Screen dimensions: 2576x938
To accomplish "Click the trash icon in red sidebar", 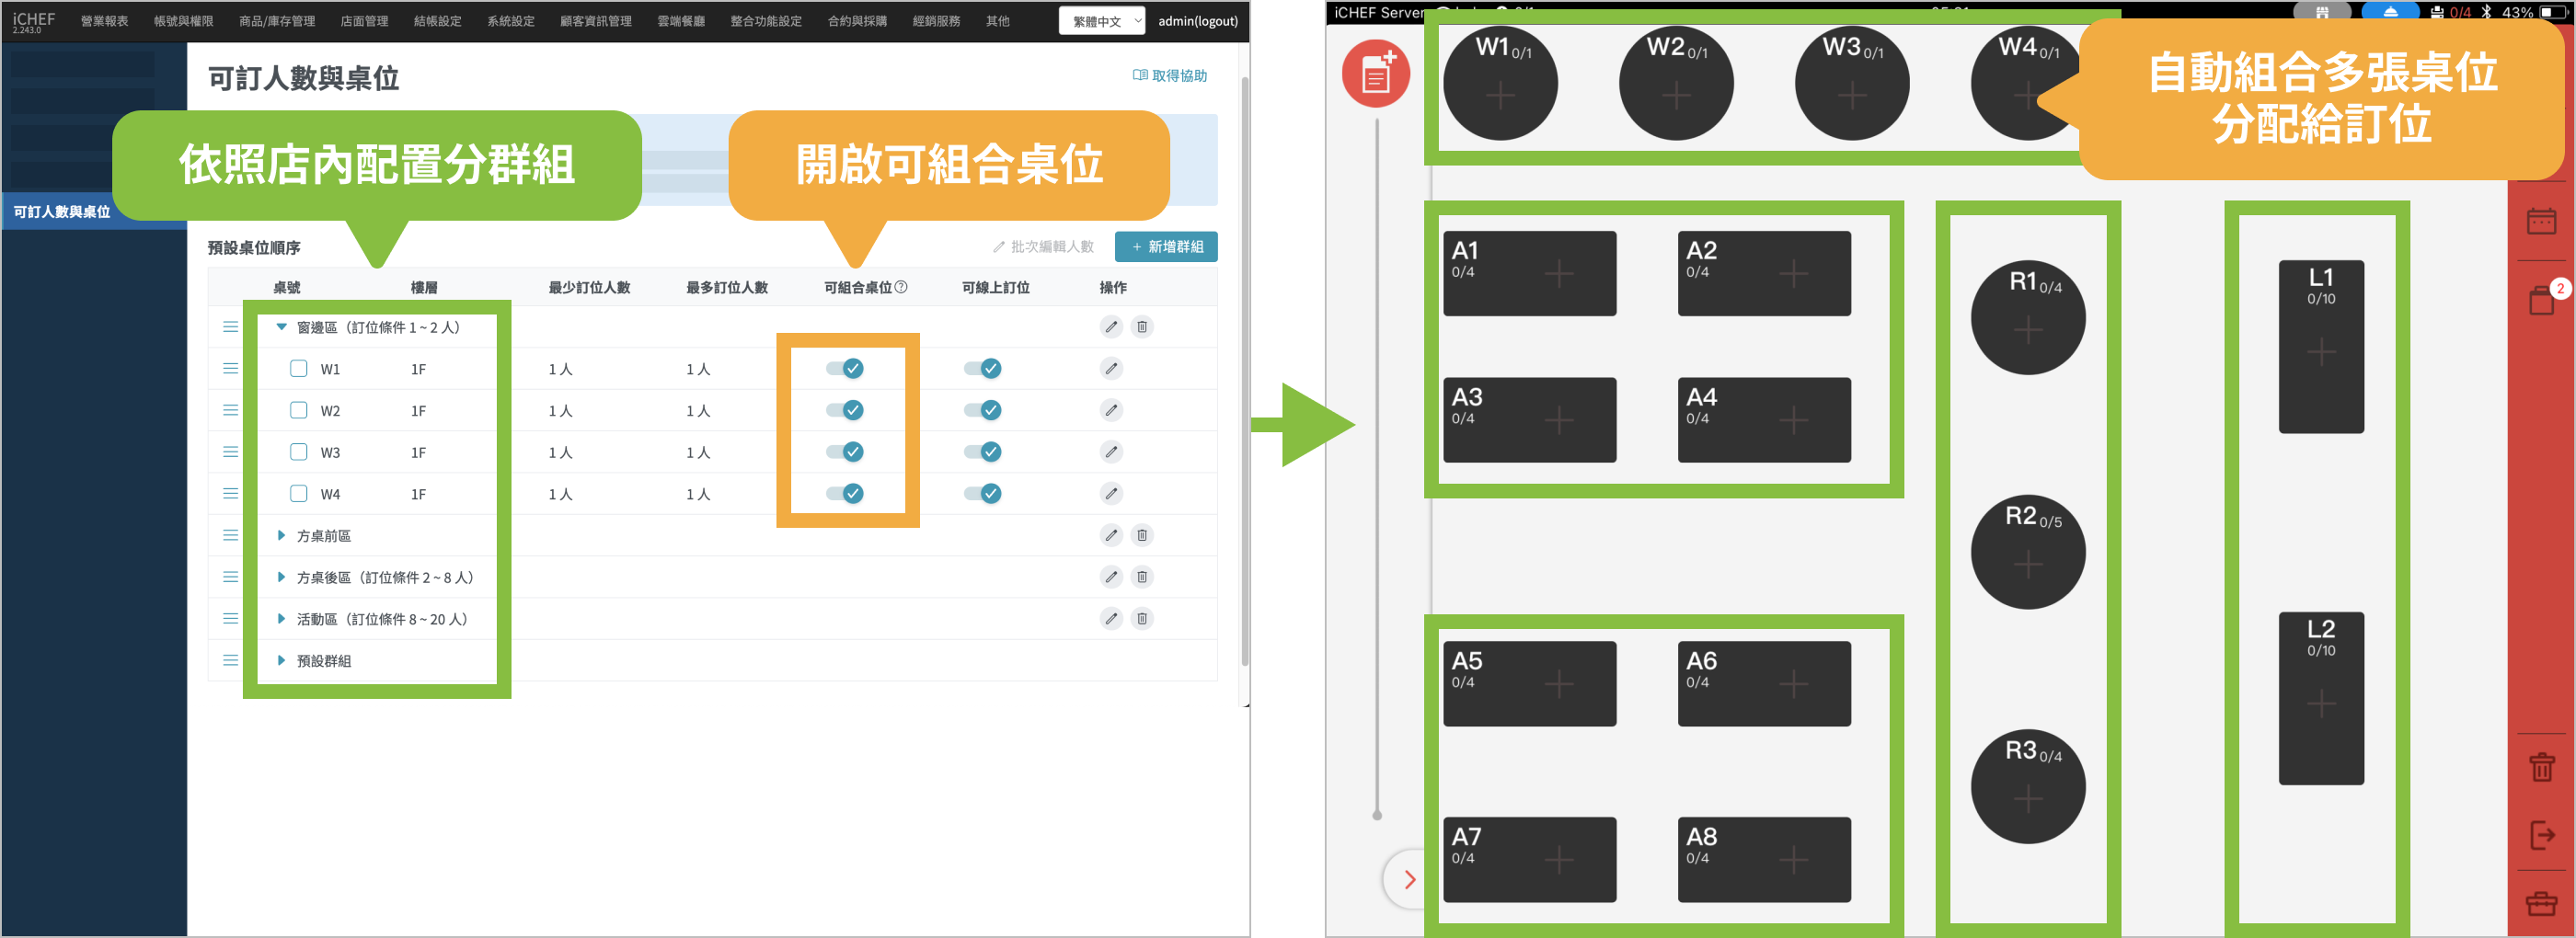I will pos(2540,767).
